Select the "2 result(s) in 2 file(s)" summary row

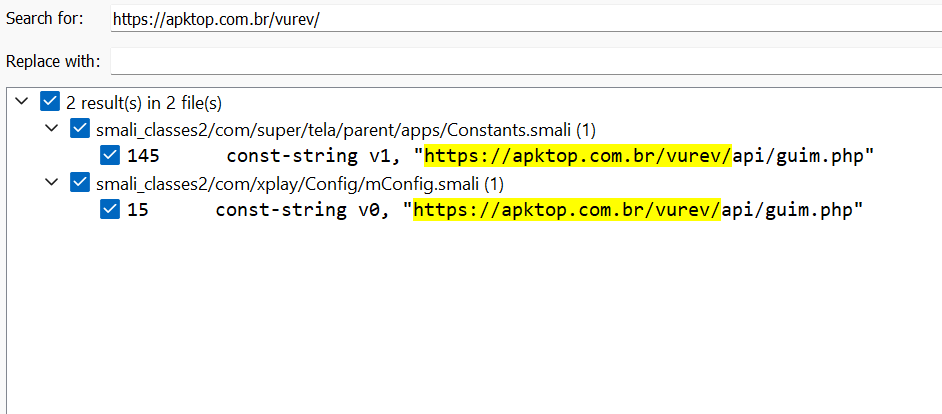coord(143,102)
